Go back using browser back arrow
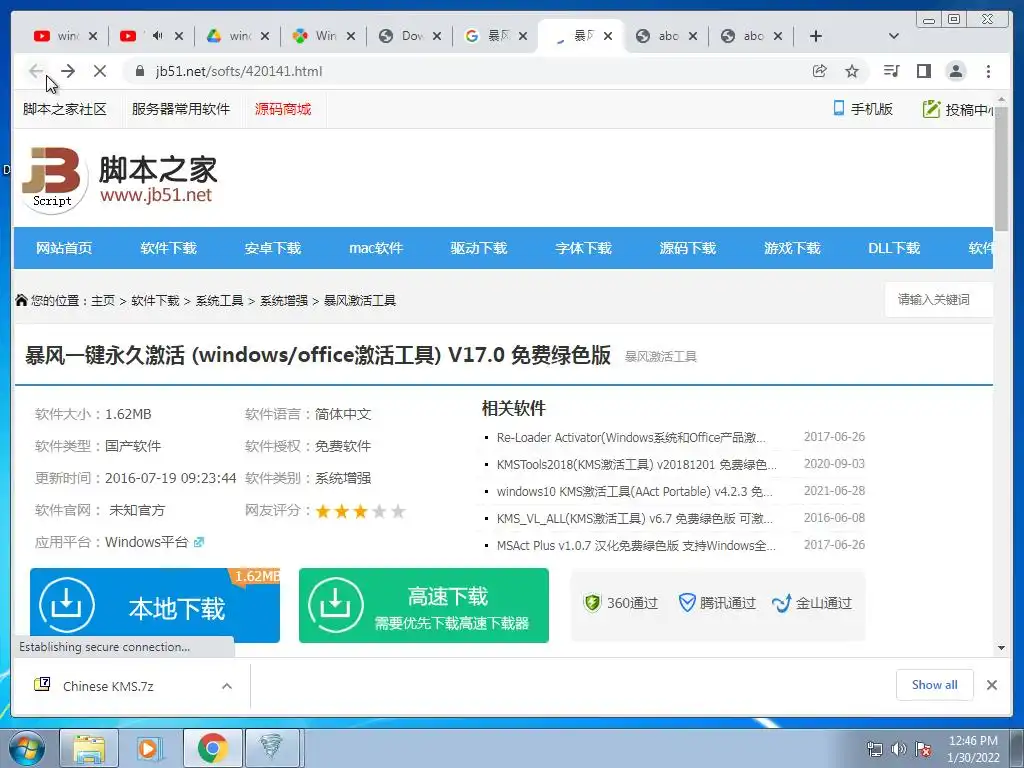The height and width of the screenshot is (768, 1024). click(x=36, y=71)
